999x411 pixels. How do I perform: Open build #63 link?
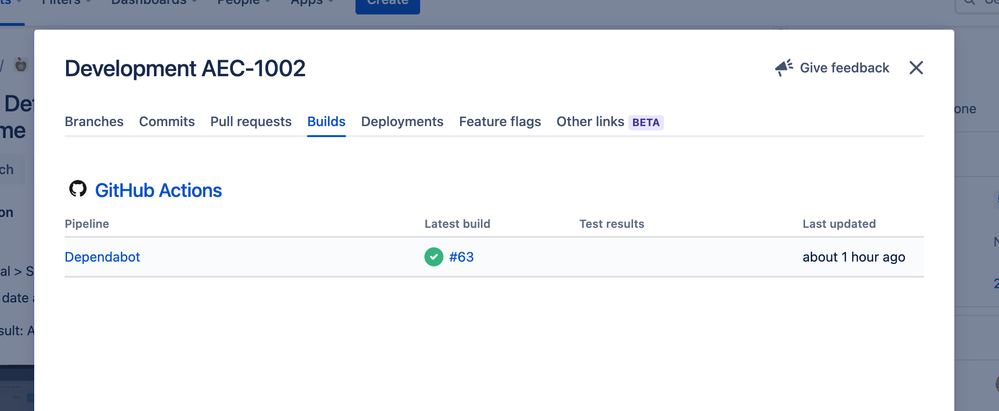point(461,257)
